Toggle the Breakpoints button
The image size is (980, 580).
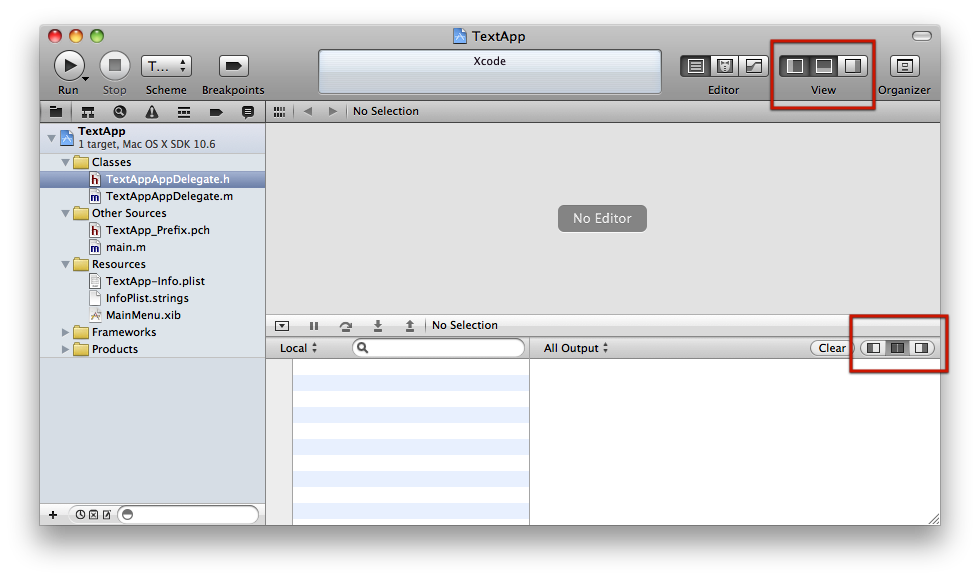pyautogui.click(x=233, y=66)
